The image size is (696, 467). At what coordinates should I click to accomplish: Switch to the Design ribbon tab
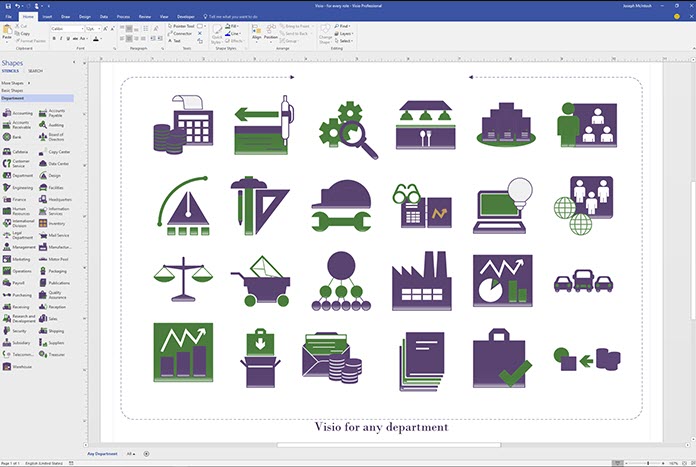84,16
